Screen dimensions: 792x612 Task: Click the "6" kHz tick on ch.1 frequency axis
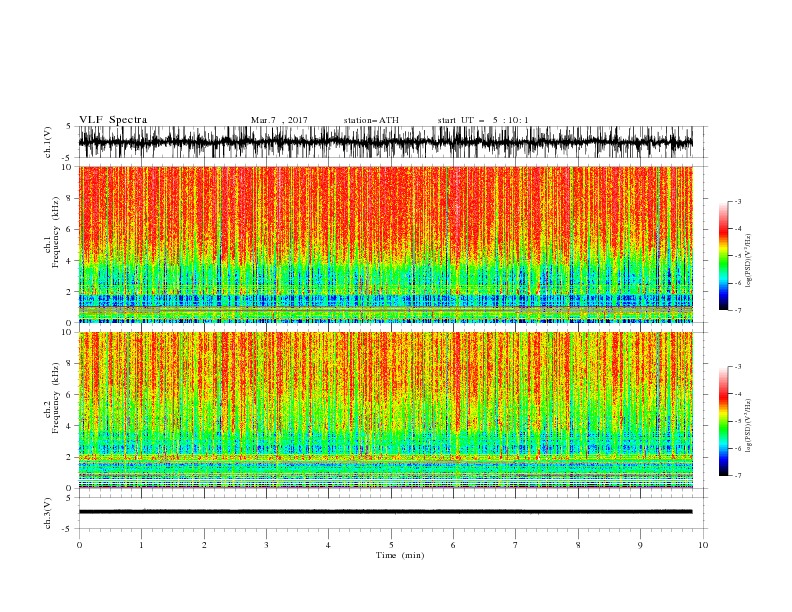tap(70, 229)
